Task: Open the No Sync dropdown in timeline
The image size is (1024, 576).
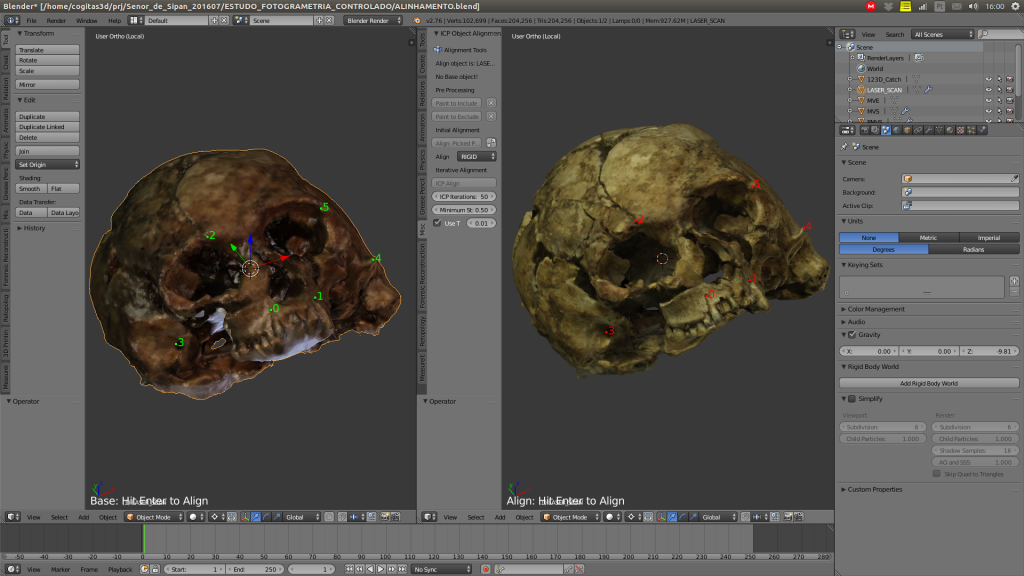Action: point(441,569)
